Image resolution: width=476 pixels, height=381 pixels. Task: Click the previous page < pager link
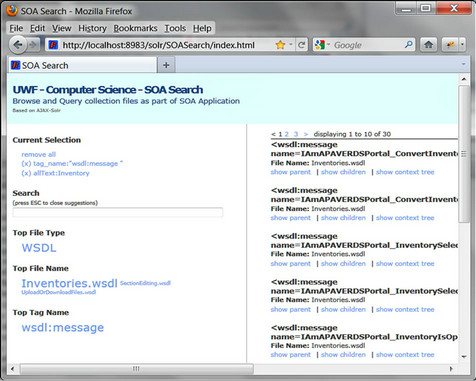click(273, 134)
